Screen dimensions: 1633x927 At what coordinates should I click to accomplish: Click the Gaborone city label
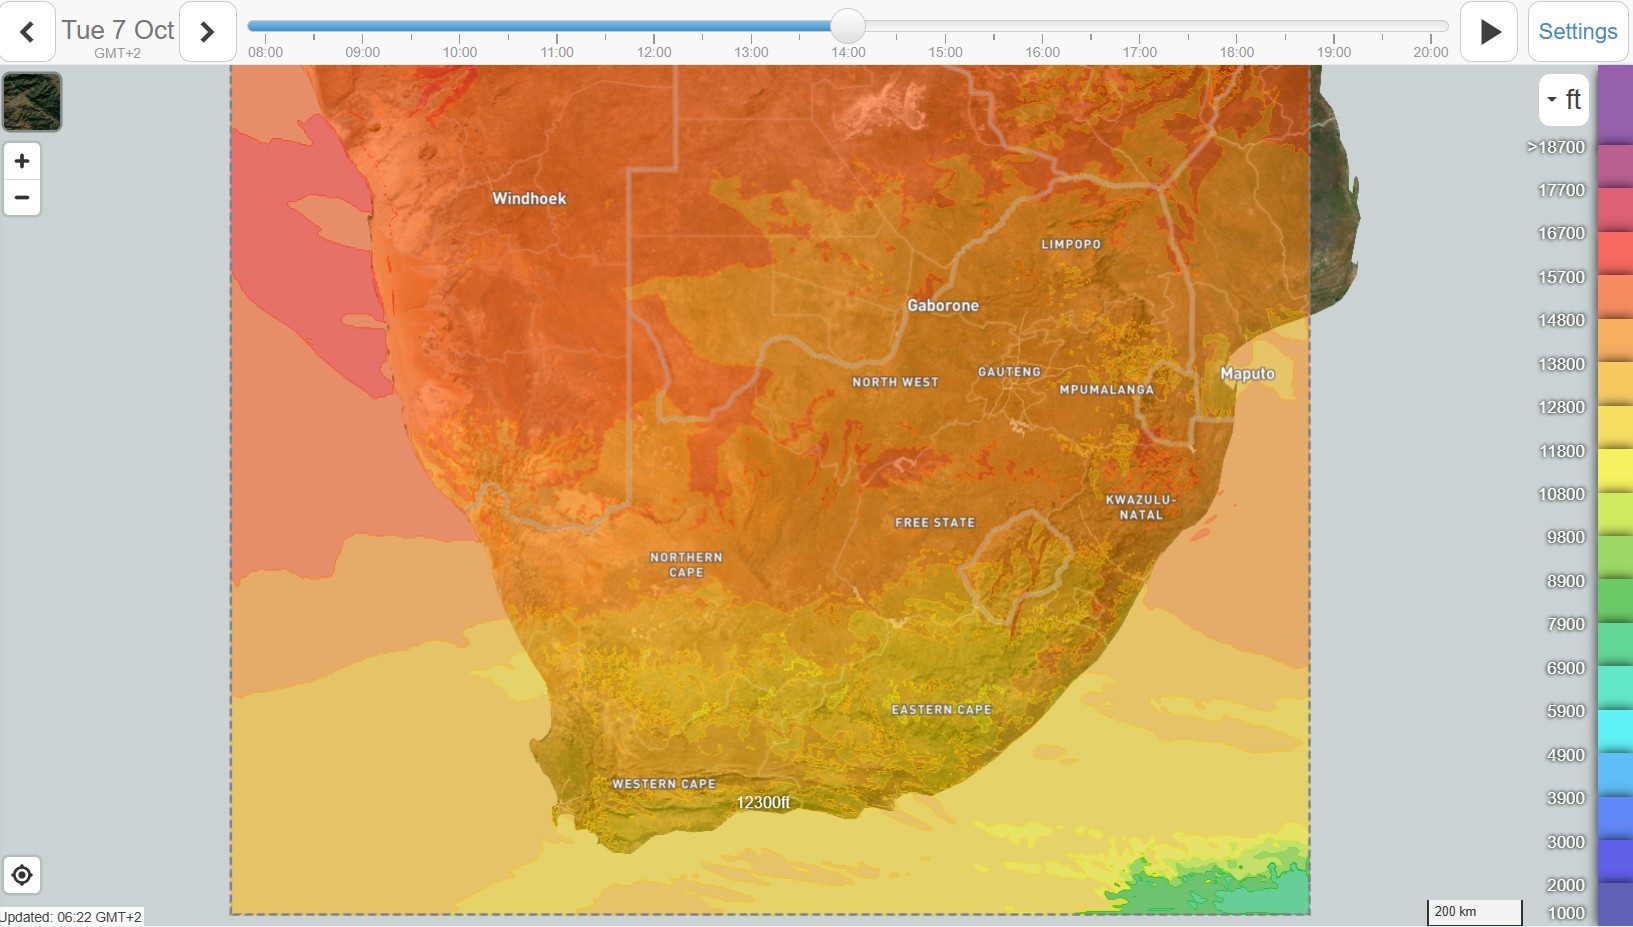(943, 305)
